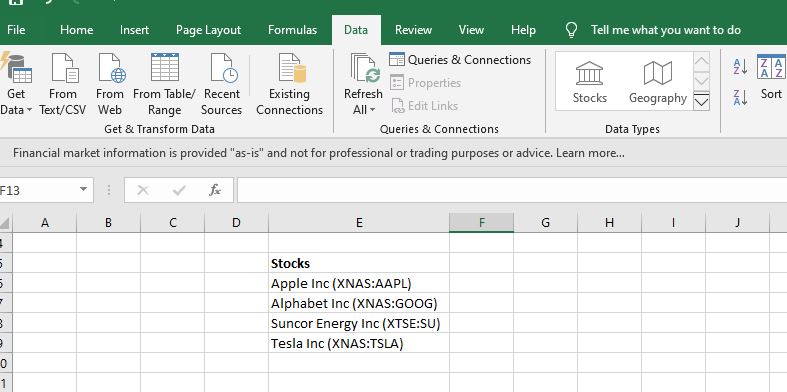
Task: Select cell Apple Inc (XNAS:AAPL)
Action: point(359,284)
